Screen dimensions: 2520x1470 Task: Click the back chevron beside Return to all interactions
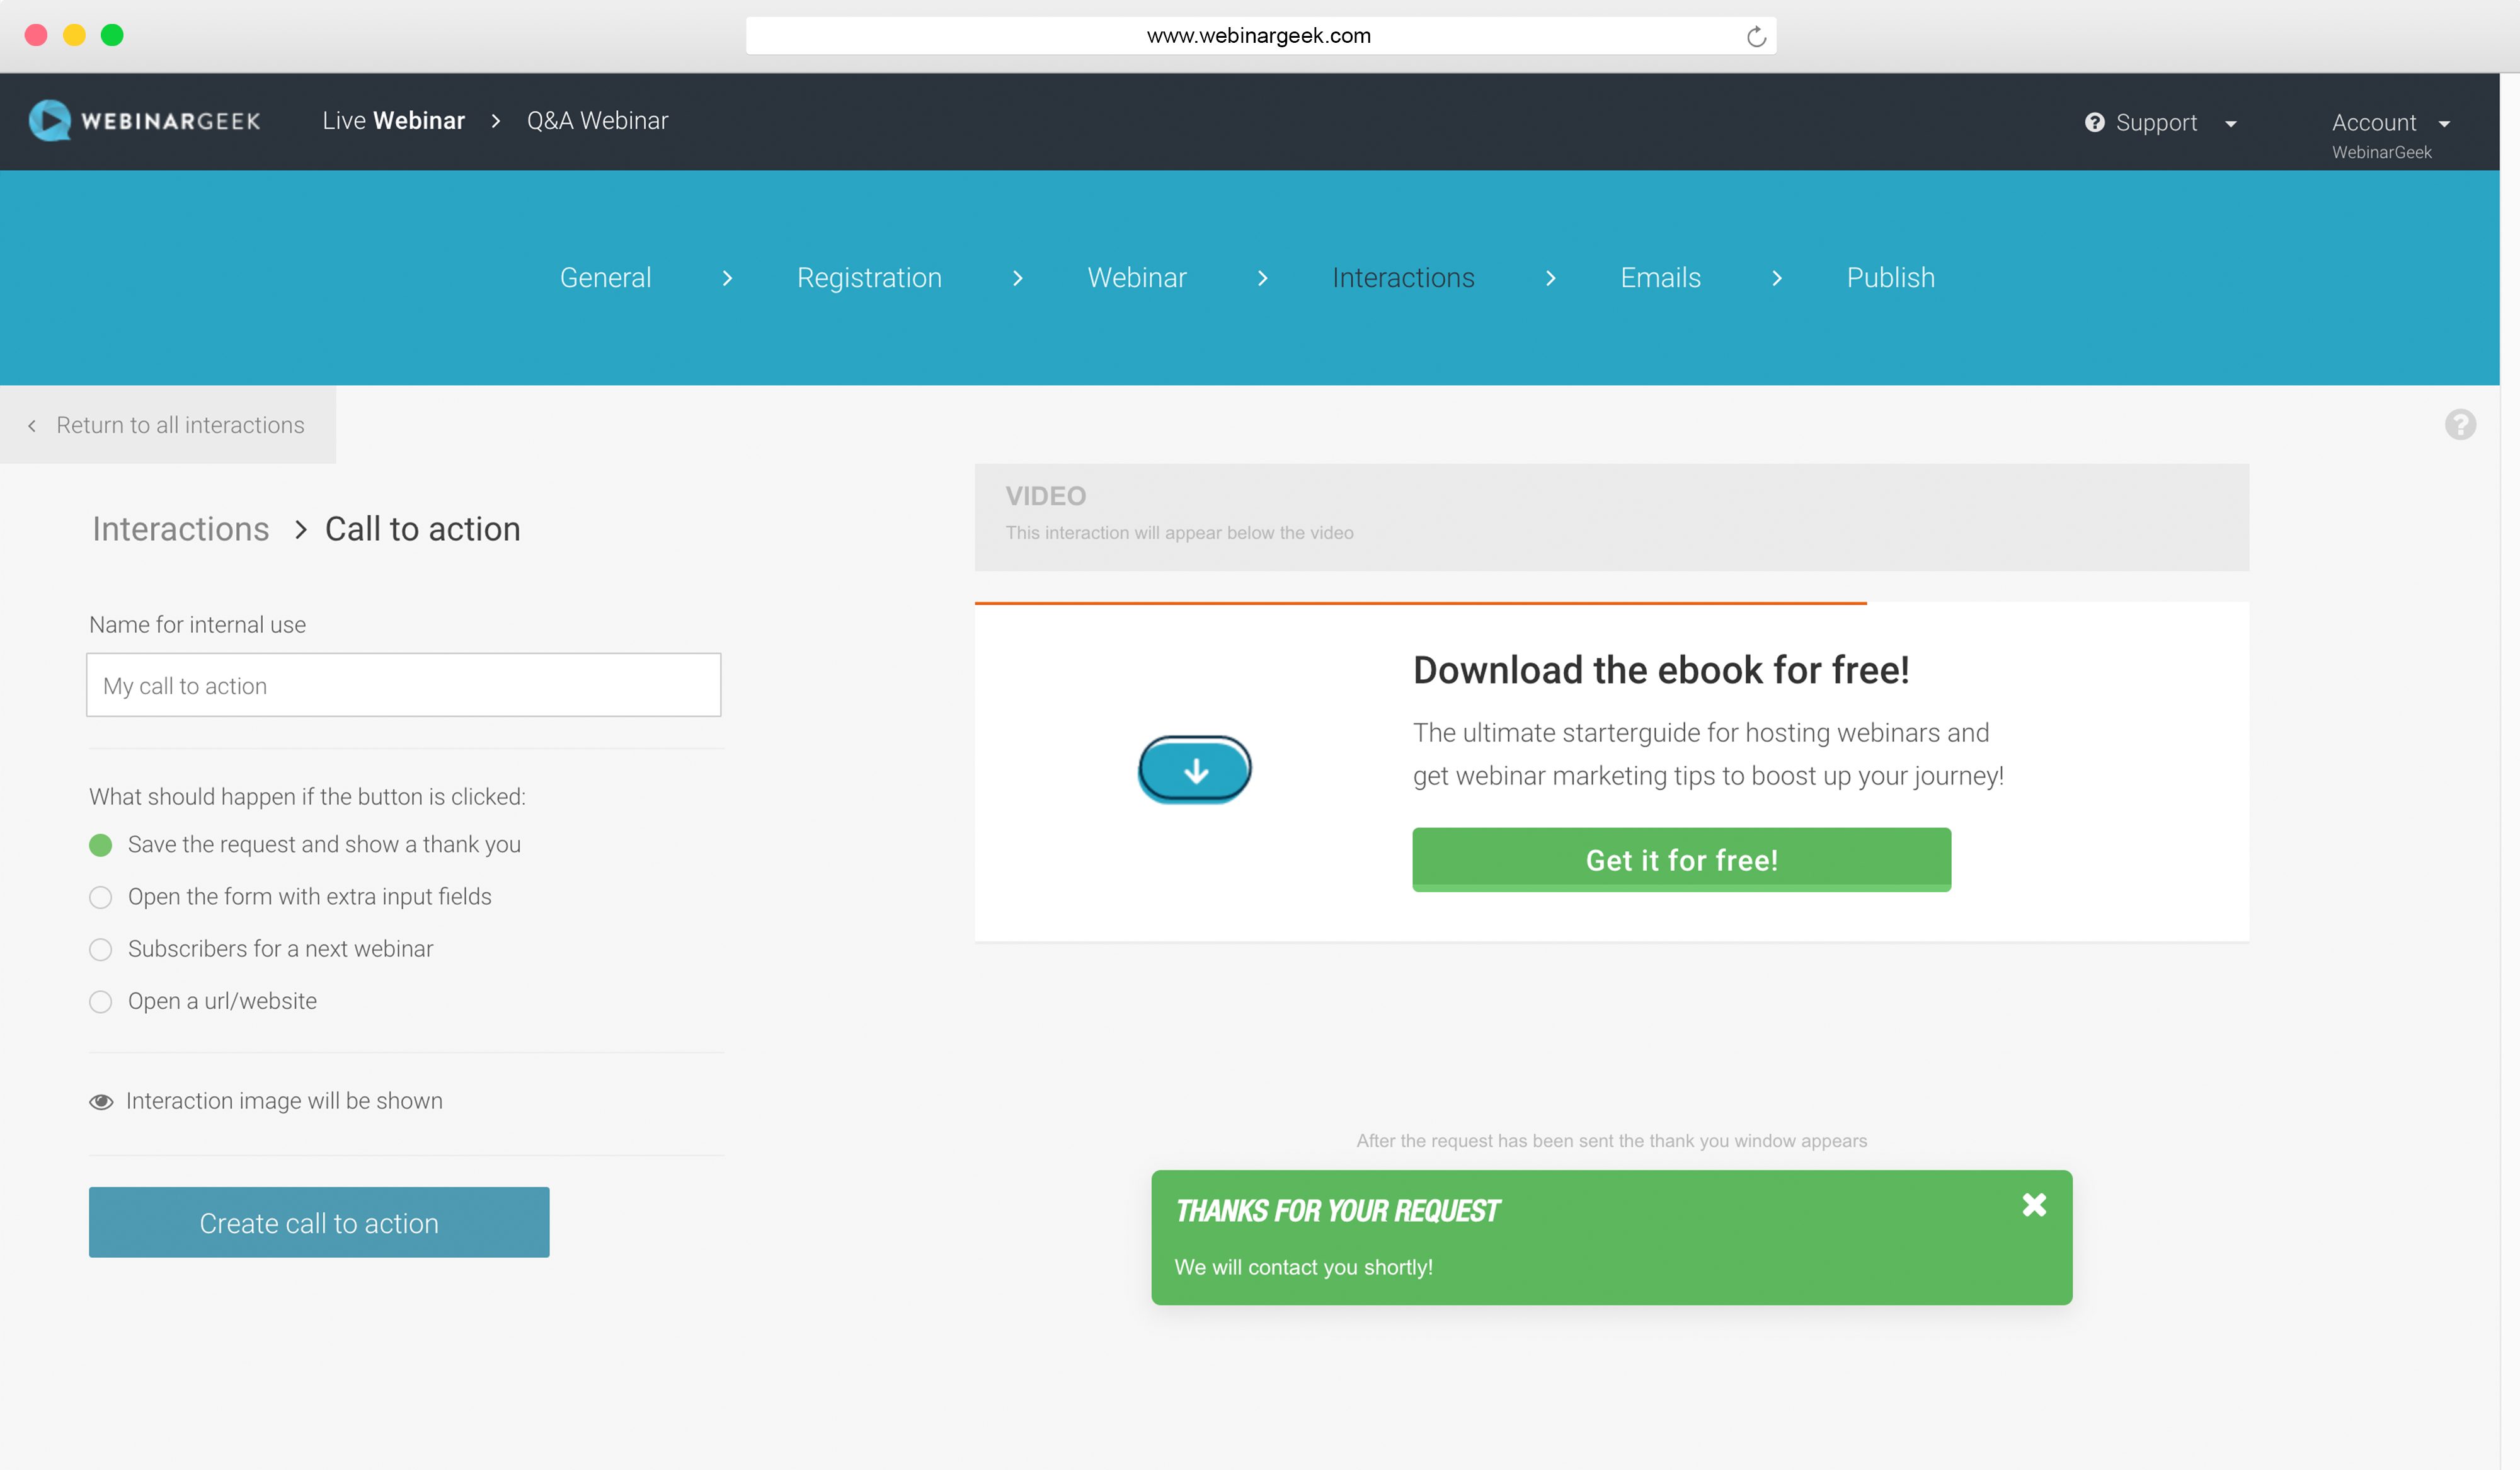[x=32, y=426]
